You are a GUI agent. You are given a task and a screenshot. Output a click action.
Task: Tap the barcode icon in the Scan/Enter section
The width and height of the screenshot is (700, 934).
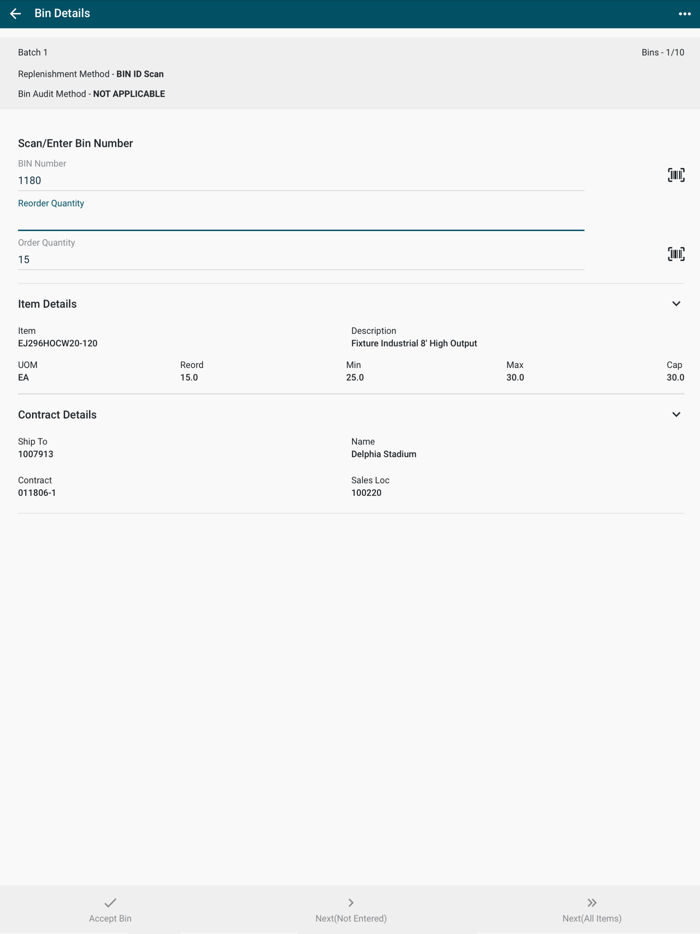[x=676, y=174]
